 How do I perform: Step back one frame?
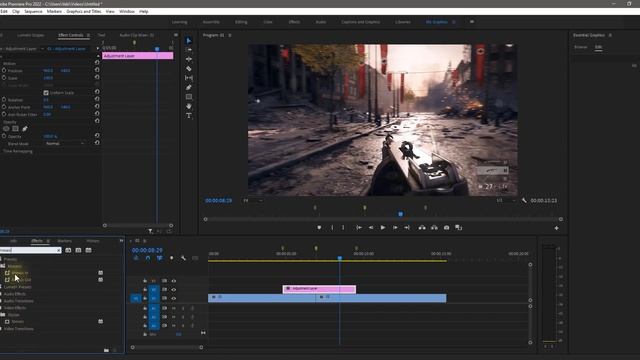pos(371,228)
